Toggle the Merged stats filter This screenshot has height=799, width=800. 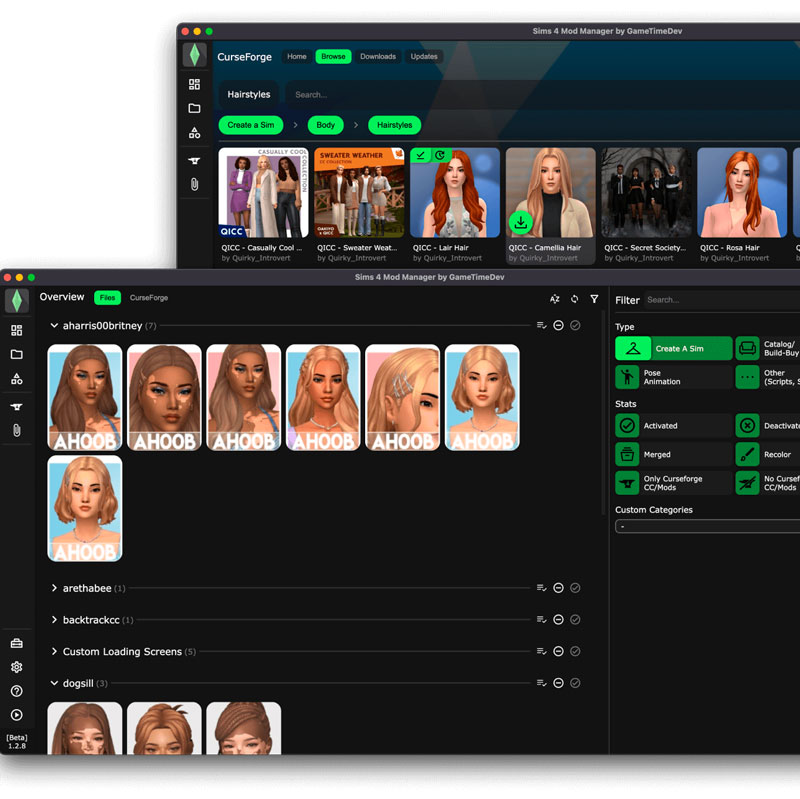673,454
